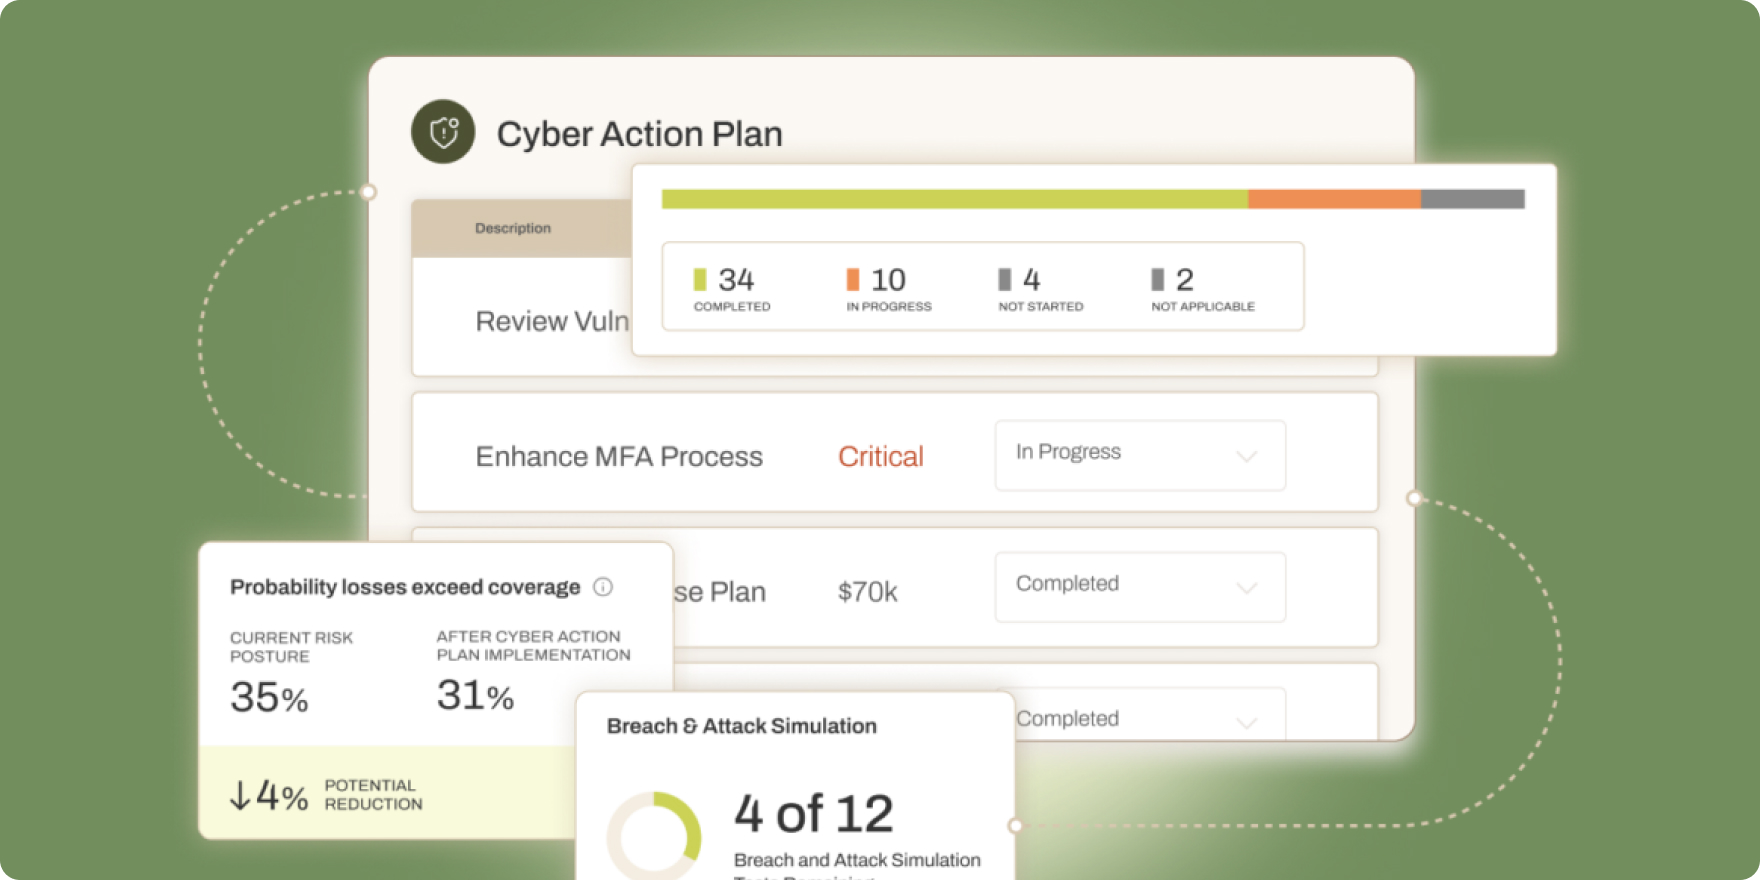Open the Review Vuln action item

[x=552, y=321]
